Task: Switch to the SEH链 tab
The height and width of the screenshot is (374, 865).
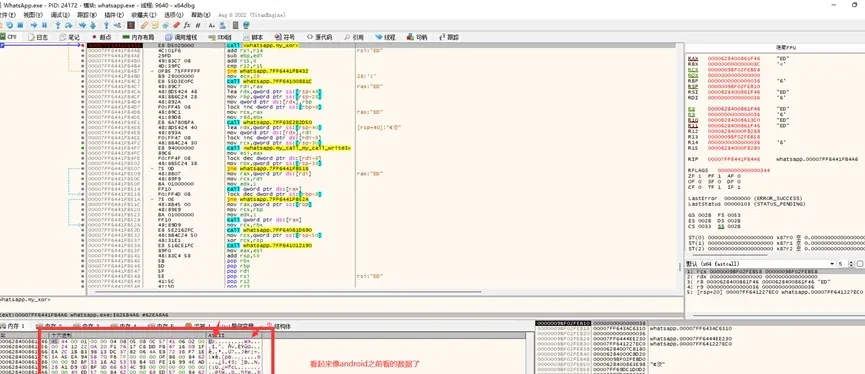Action: 220,37
